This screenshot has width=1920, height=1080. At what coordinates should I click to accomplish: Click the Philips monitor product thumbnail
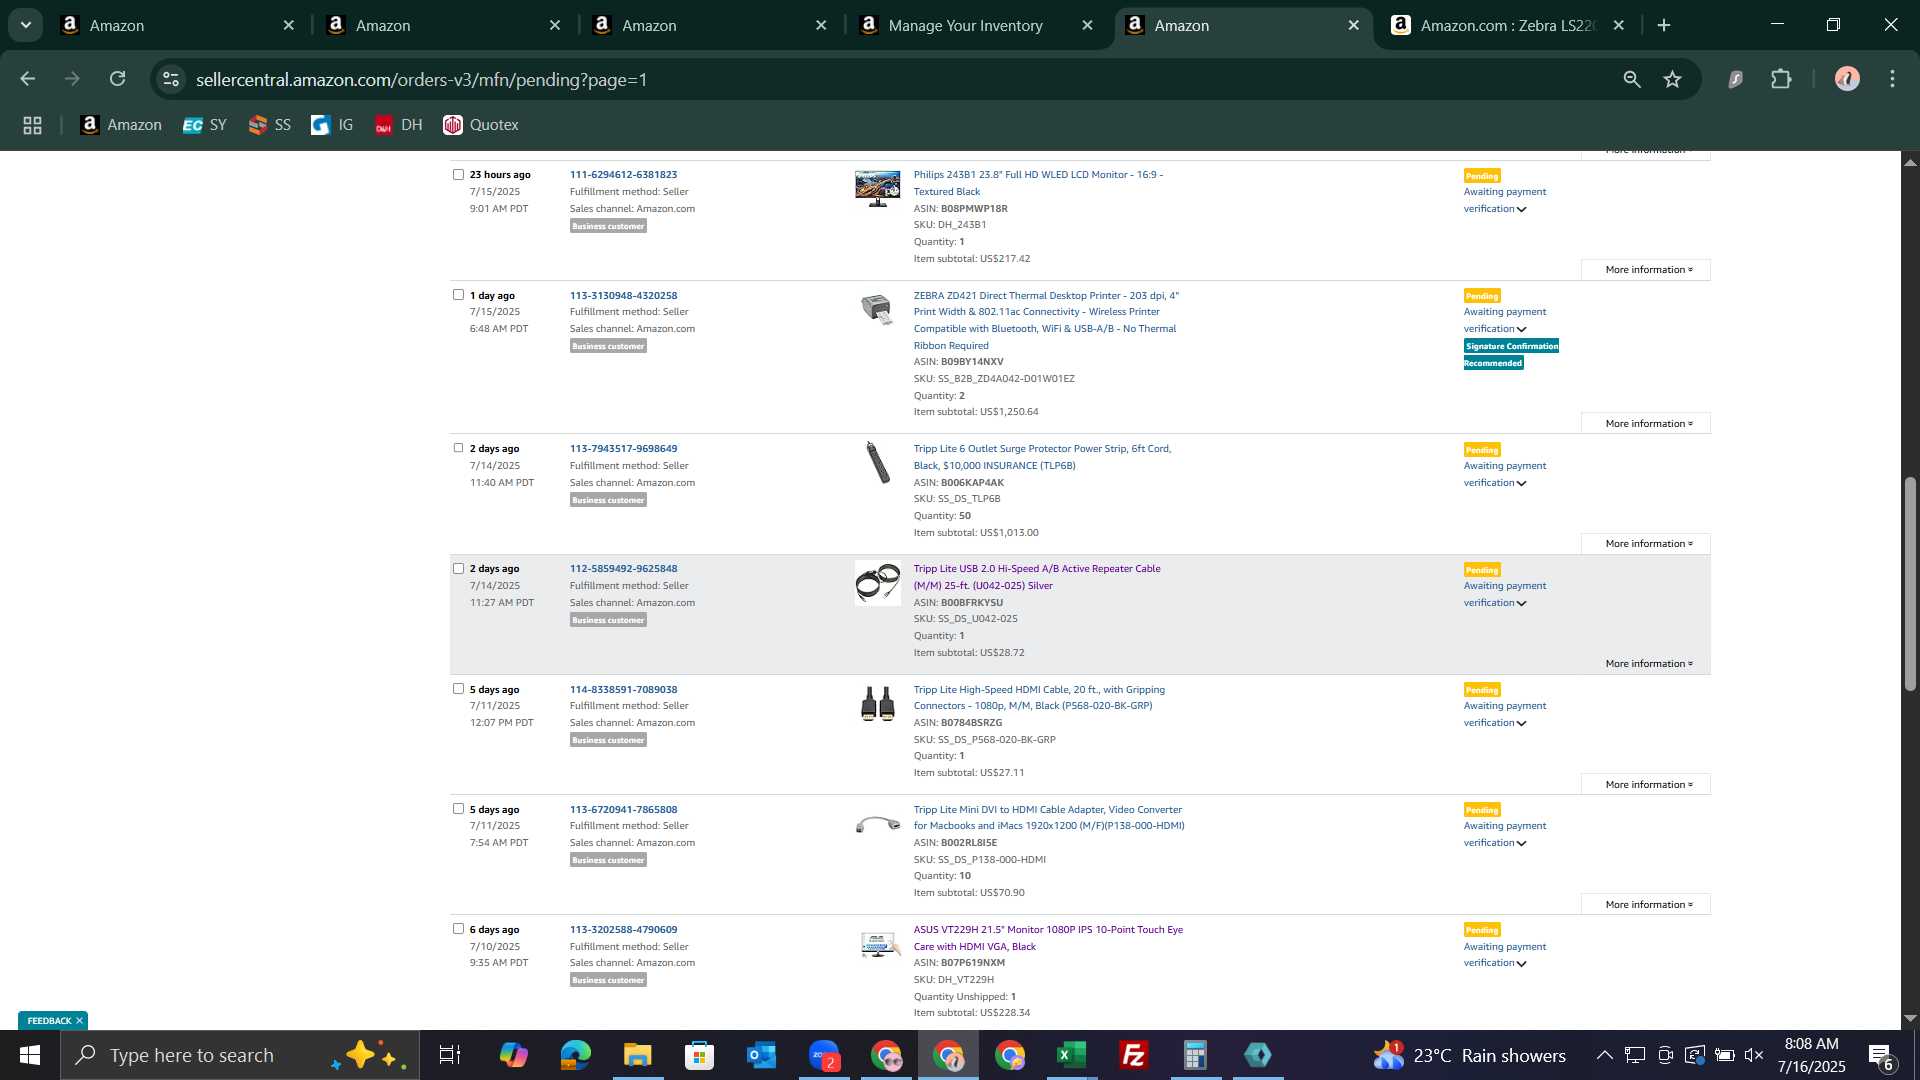(x=877, y=188)
